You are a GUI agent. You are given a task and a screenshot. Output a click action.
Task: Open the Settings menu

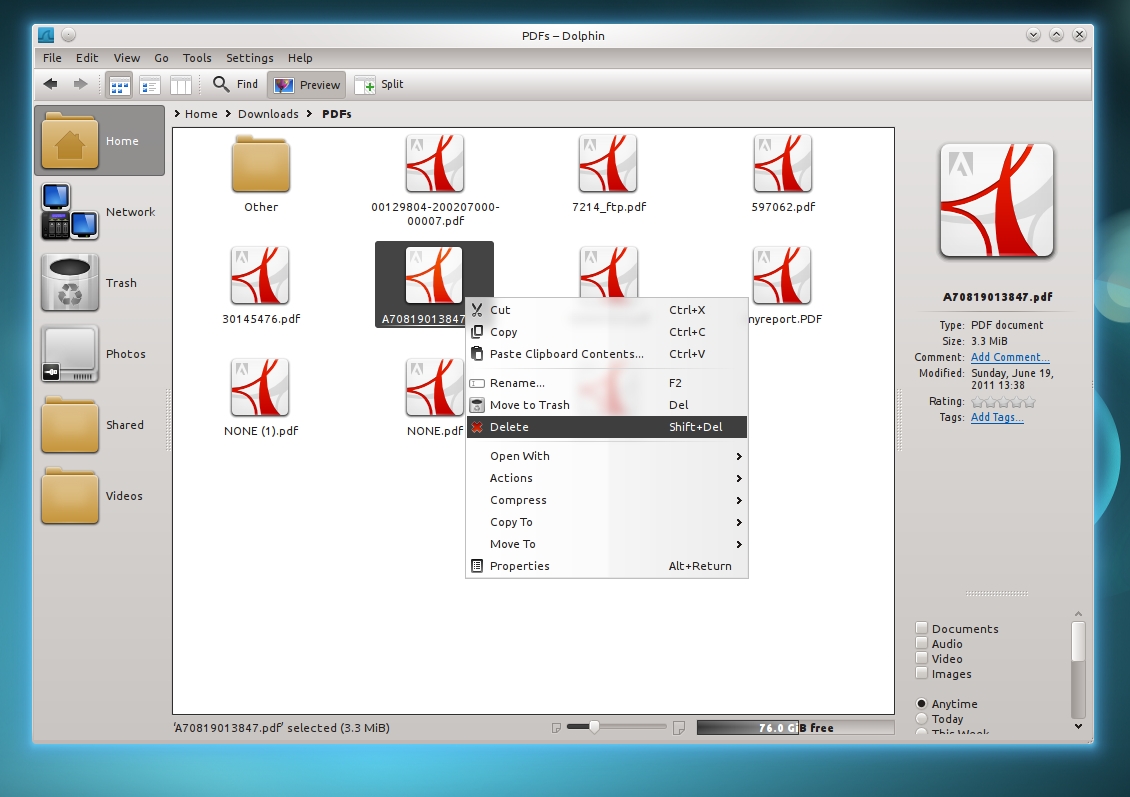click(249, 58)
